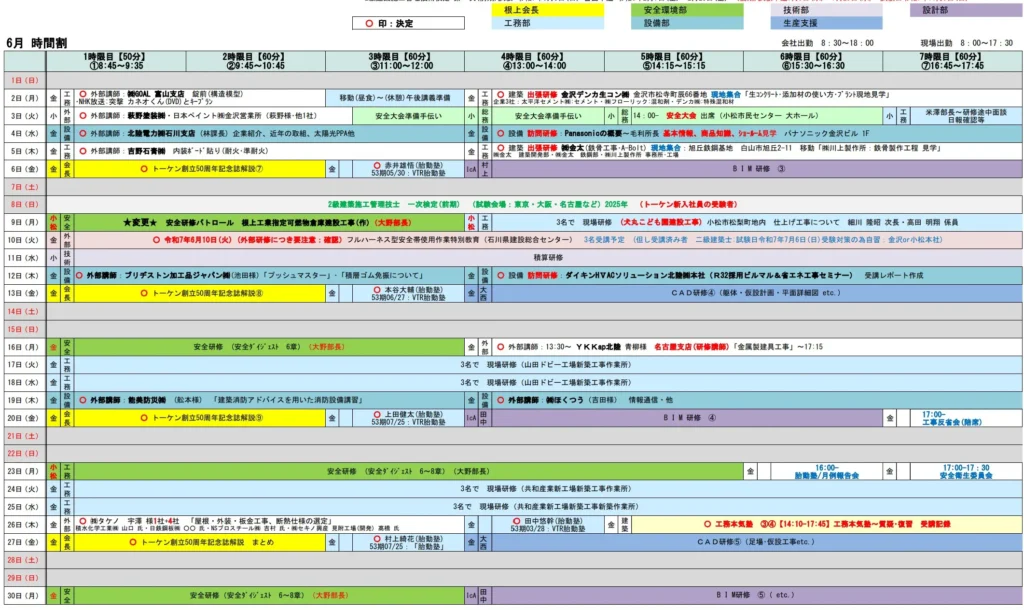Click 'トーケン創立50周年記念誌解説⑦' cell

199,169
